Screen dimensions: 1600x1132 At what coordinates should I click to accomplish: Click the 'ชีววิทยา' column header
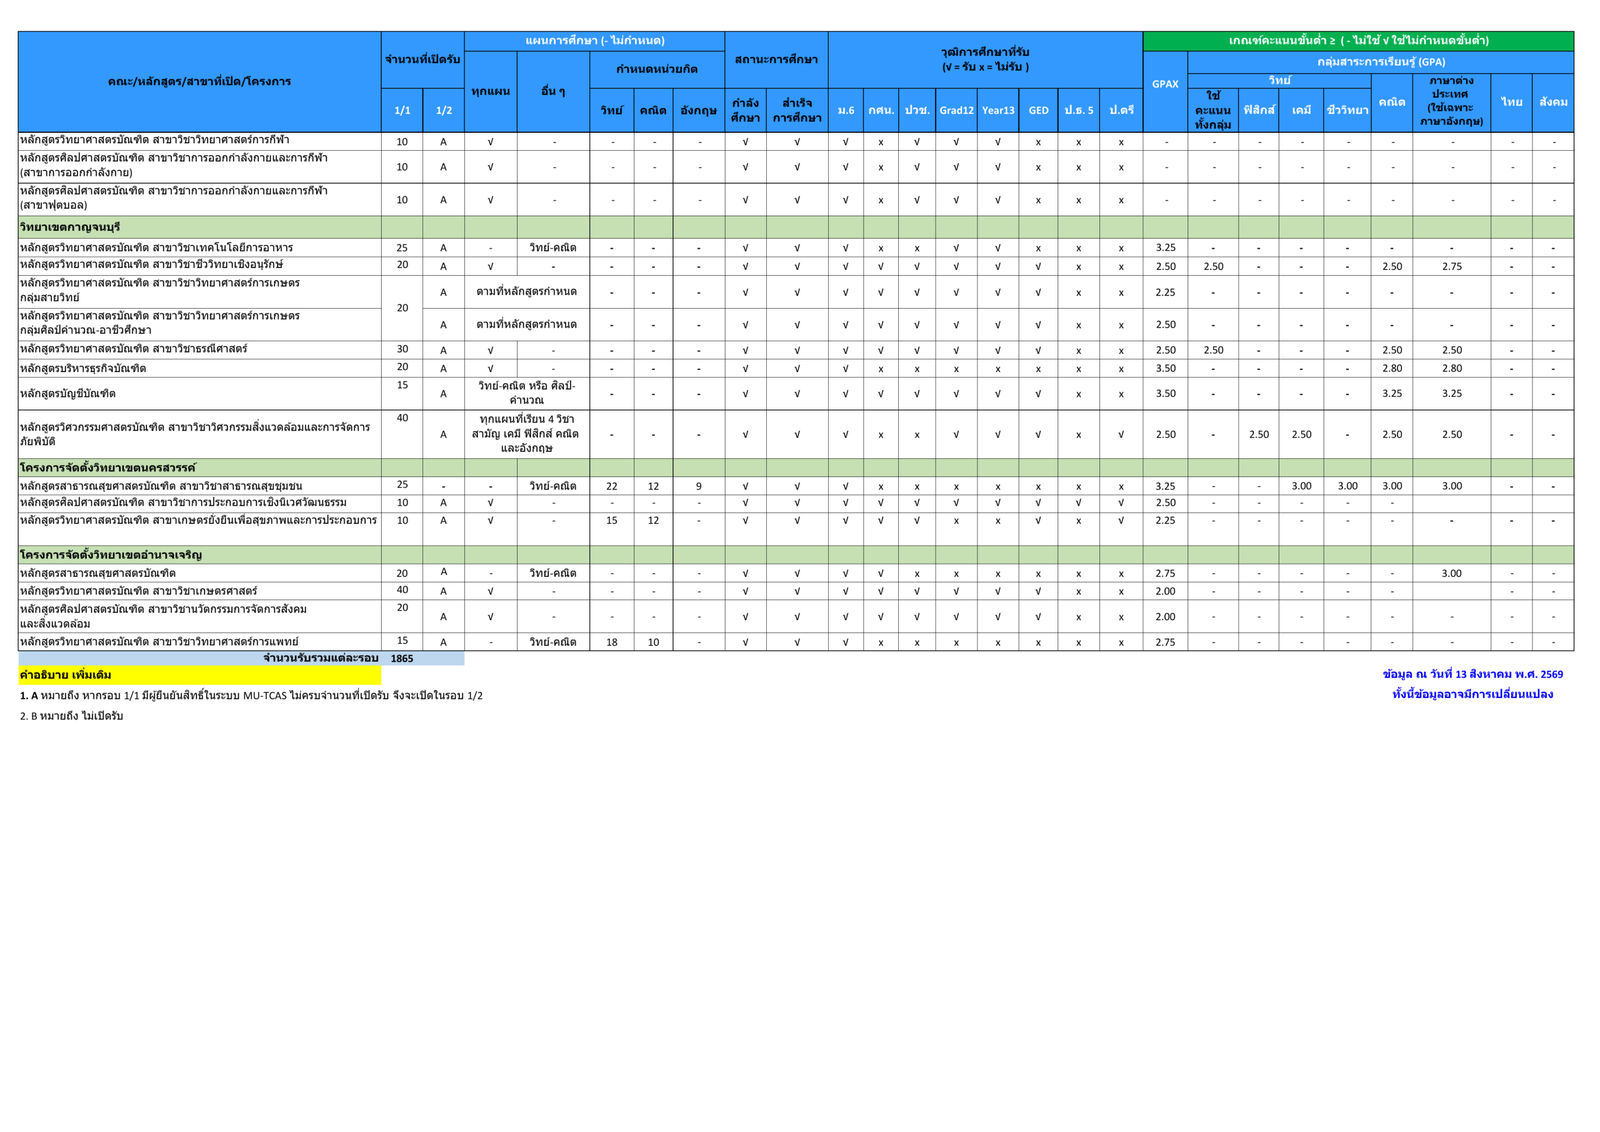click(x=1347, y=110)
